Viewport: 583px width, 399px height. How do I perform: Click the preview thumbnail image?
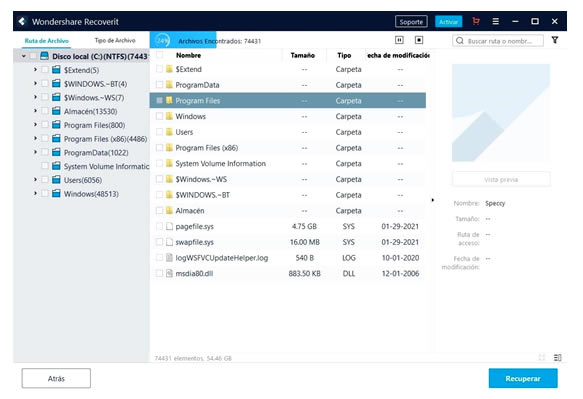click(x=500, y=113)
